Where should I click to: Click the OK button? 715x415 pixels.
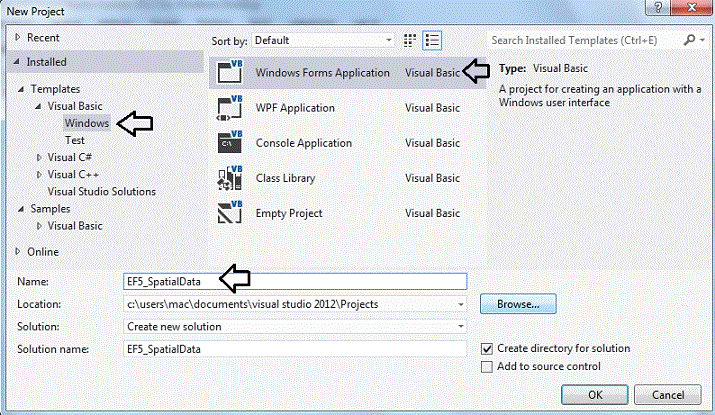[595, 395]
